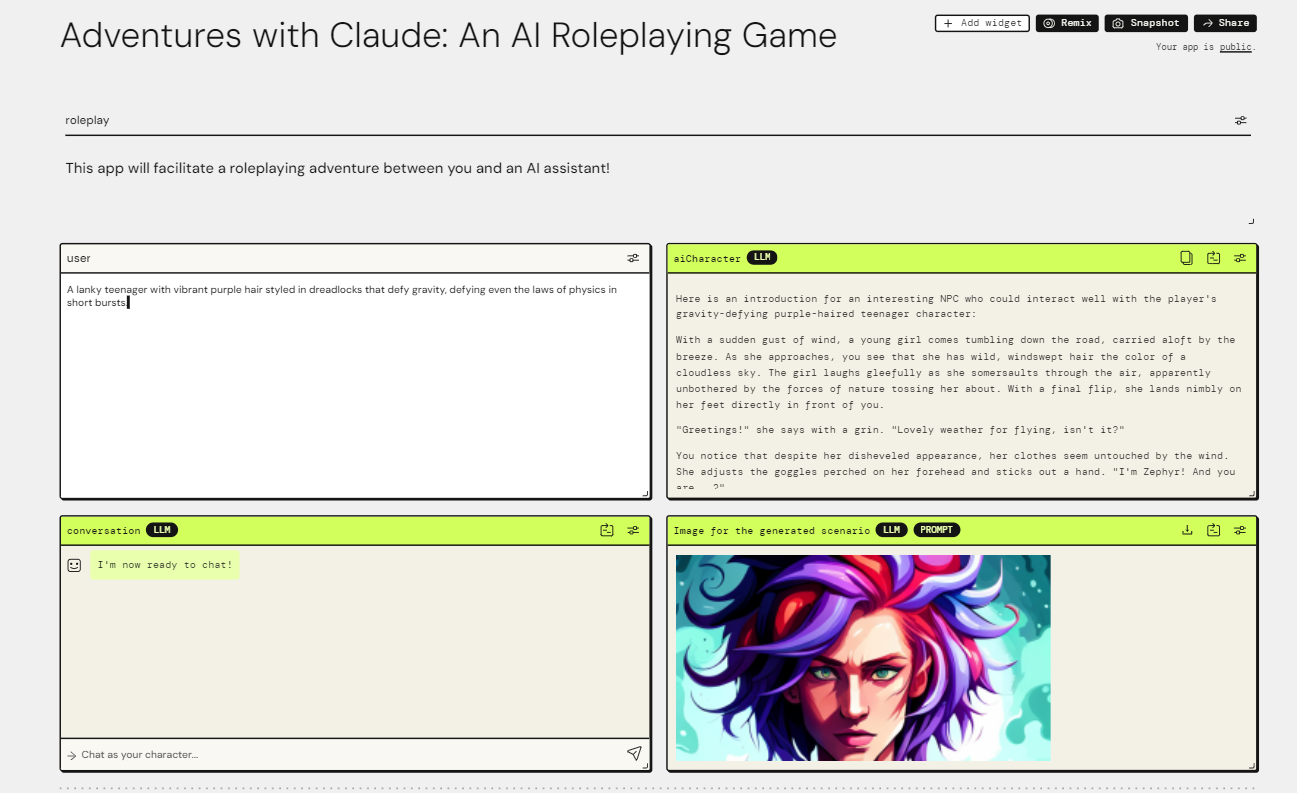Send the chat message with paper plane icon

[x=634, y=754]
